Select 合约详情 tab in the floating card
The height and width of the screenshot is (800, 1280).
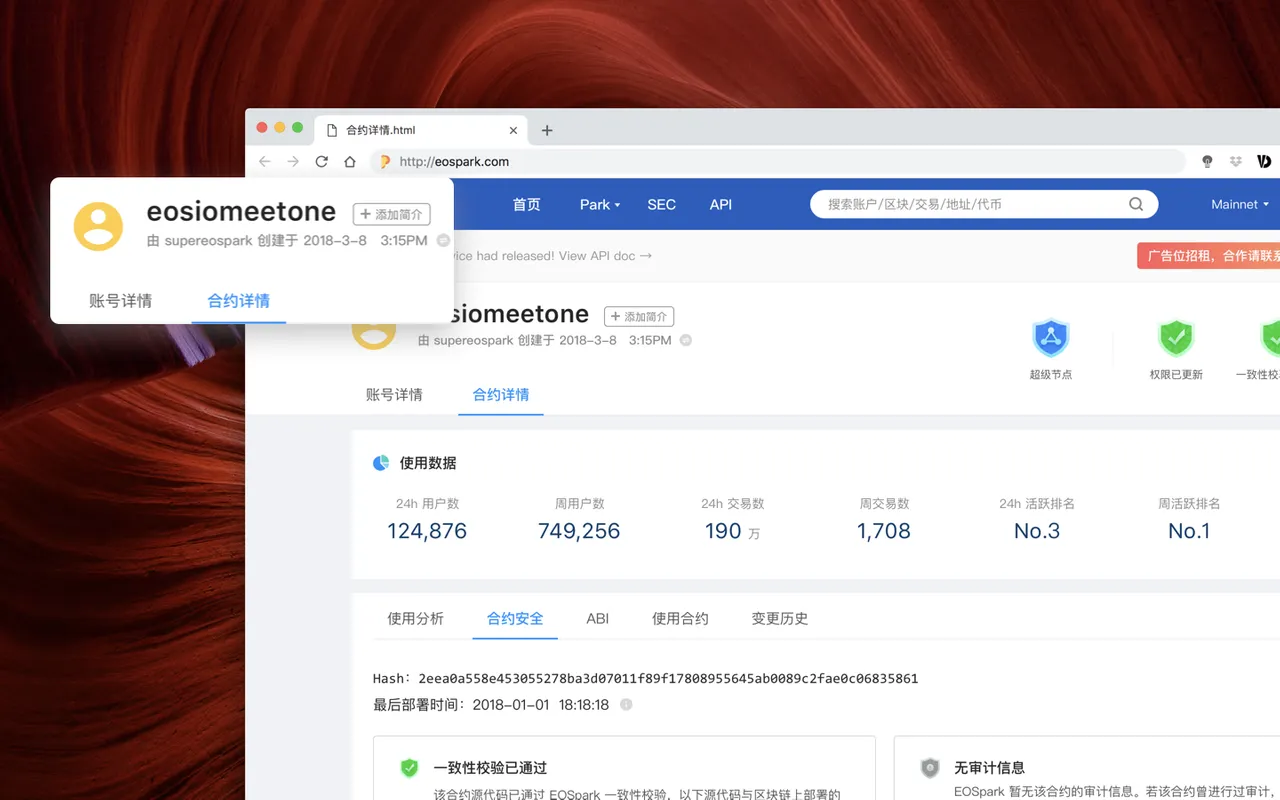point(239,301)
